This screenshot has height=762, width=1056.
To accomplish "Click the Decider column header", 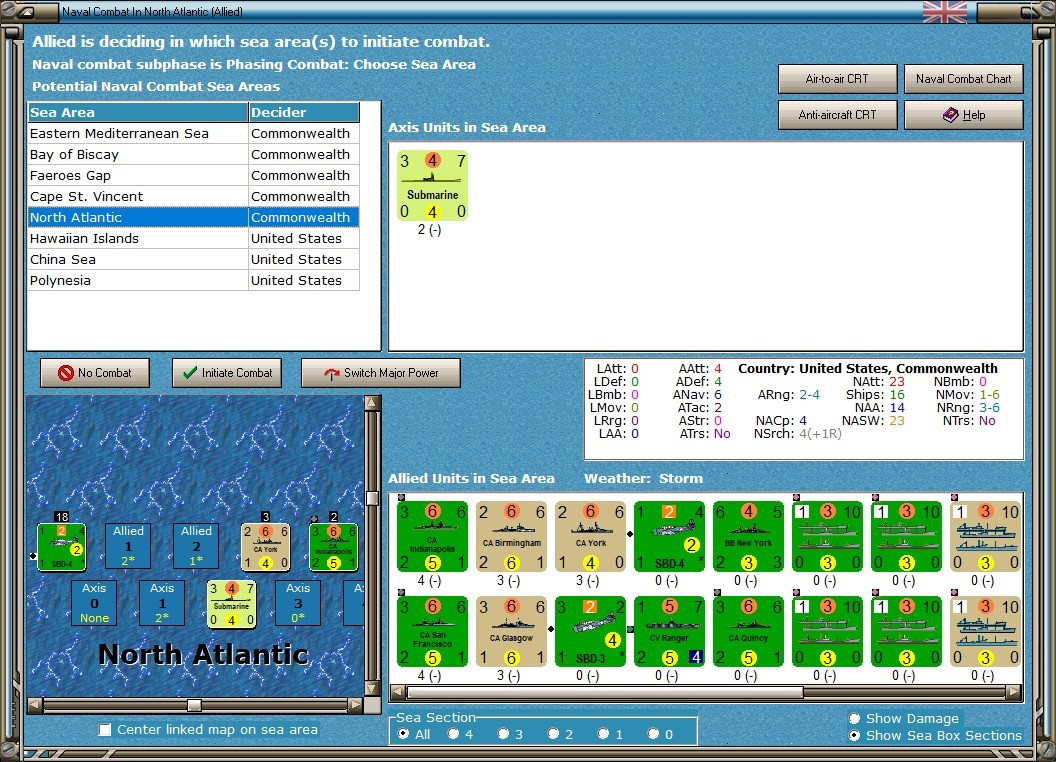I will click(x=304, y=113).
